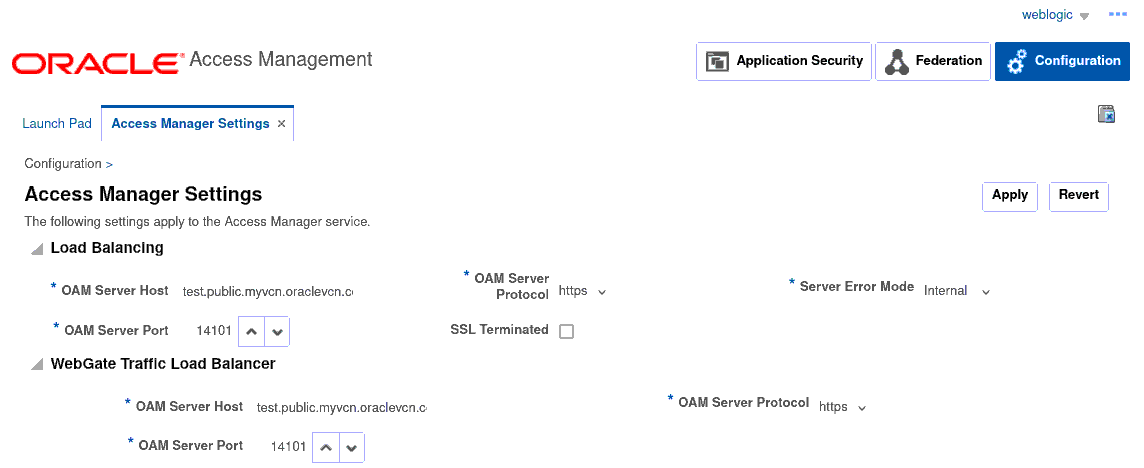This screenshot has width=1144, height=468.
Task: Decrease Load Balancing OAM Server Port value
Action: click(x=277, y=331)
